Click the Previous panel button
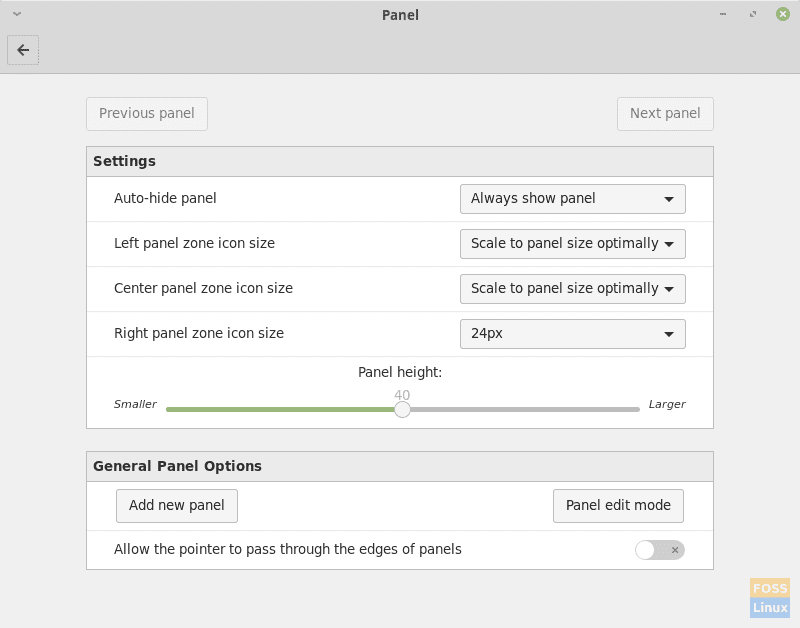This screenshot has width=800, height=628. 147,113
